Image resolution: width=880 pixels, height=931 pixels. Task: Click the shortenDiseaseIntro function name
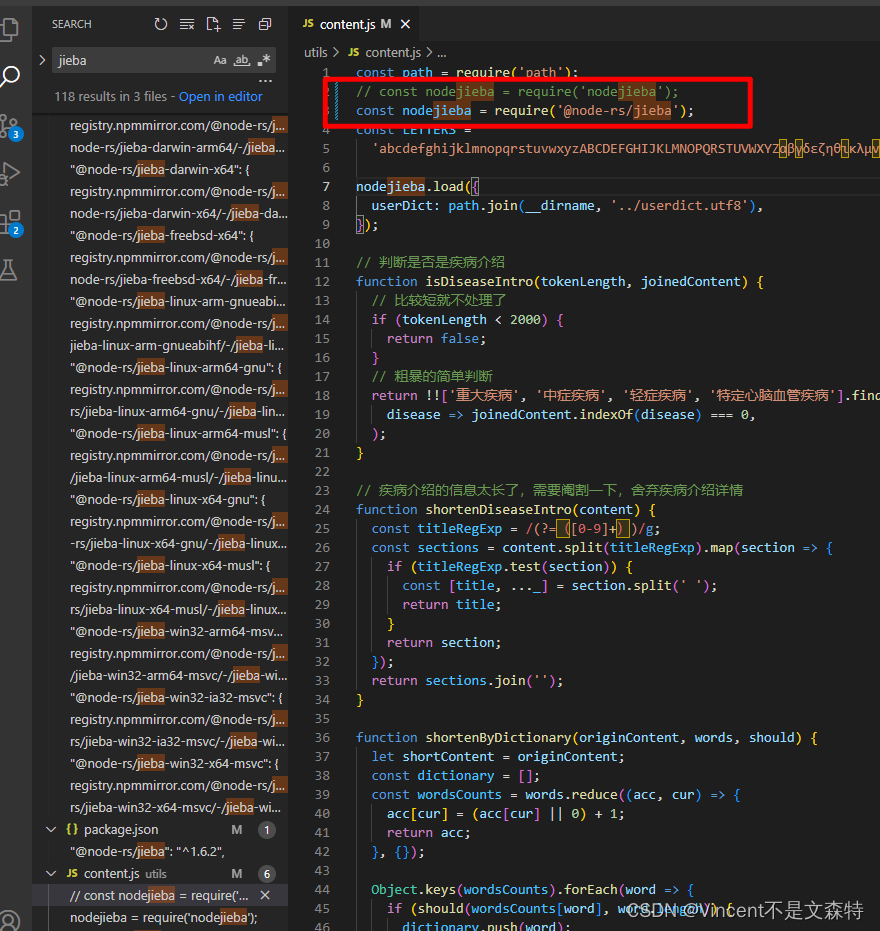[x=498, y=509]
